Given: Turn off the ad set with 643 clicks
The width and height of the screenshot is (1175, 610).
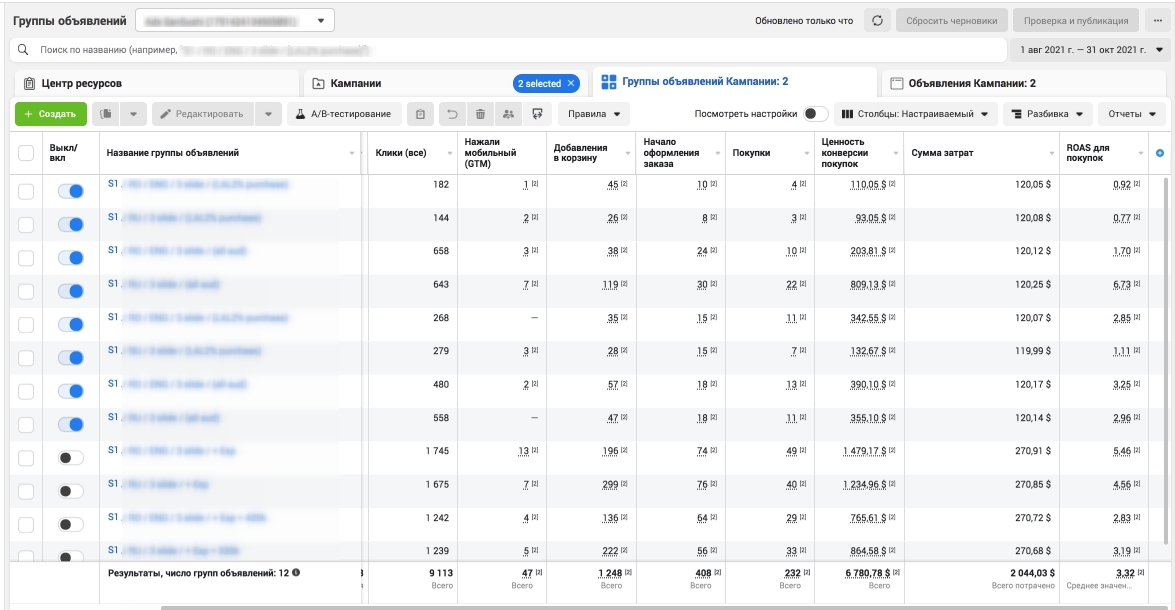Looking at the screenshot, I should coord(70,291).
